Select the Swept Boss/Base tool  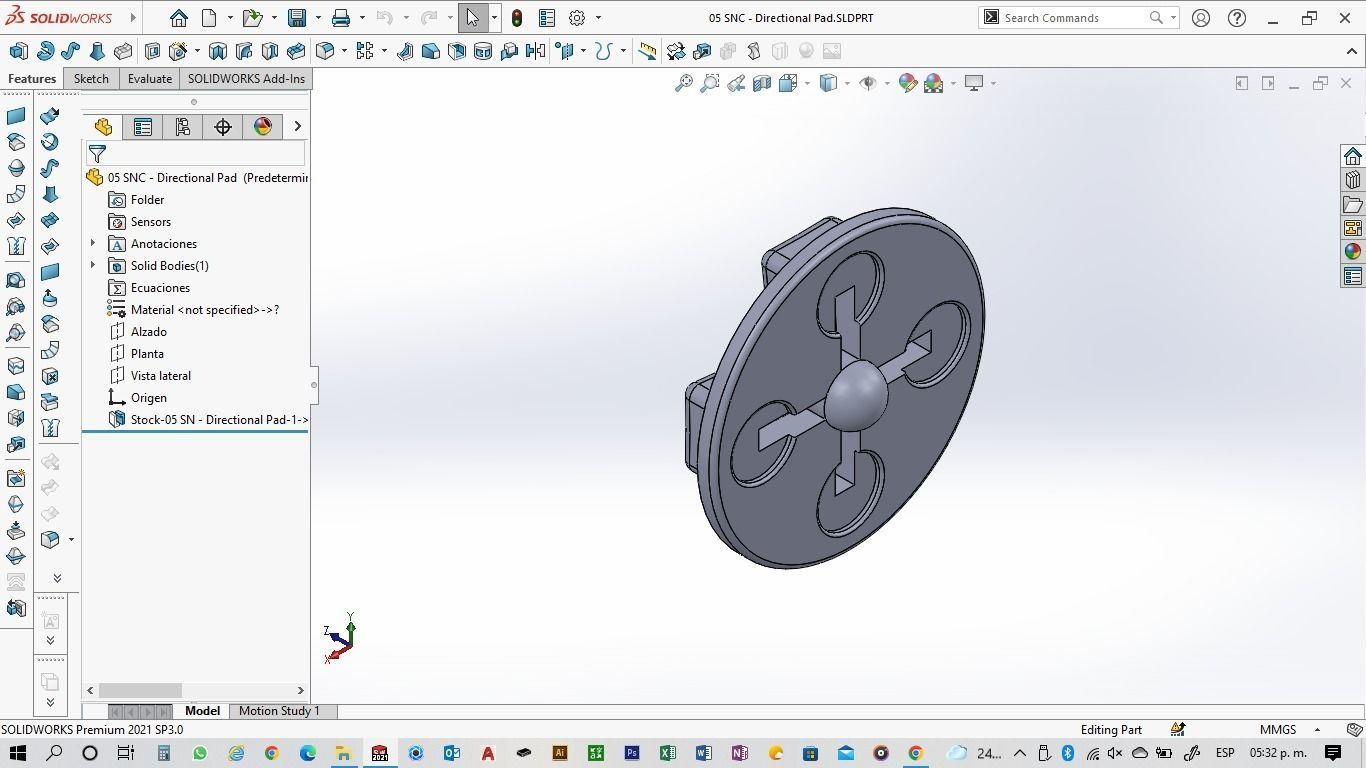[70, 51]
